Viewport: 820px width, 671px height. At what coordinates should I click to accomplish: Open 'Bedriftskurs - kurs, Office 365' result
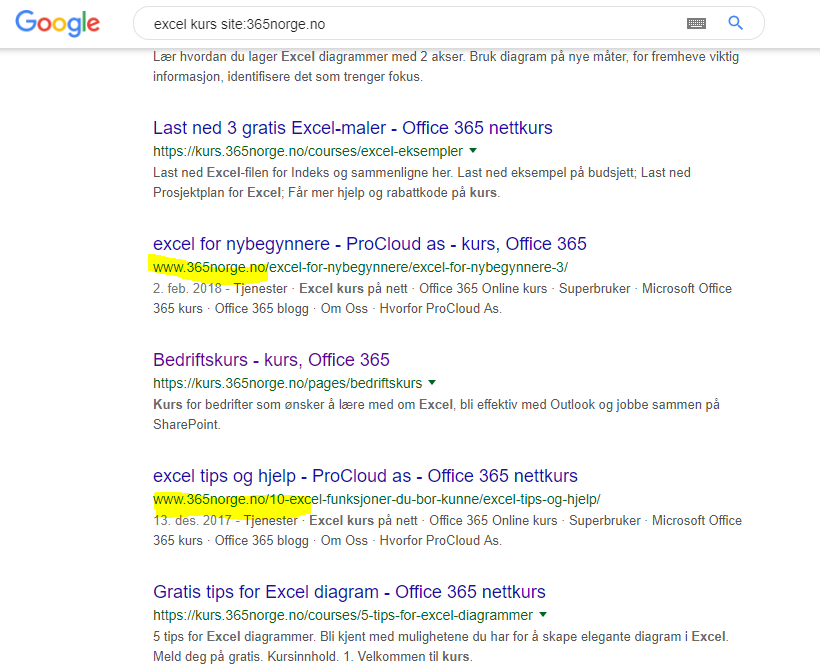tap(271, 360)
